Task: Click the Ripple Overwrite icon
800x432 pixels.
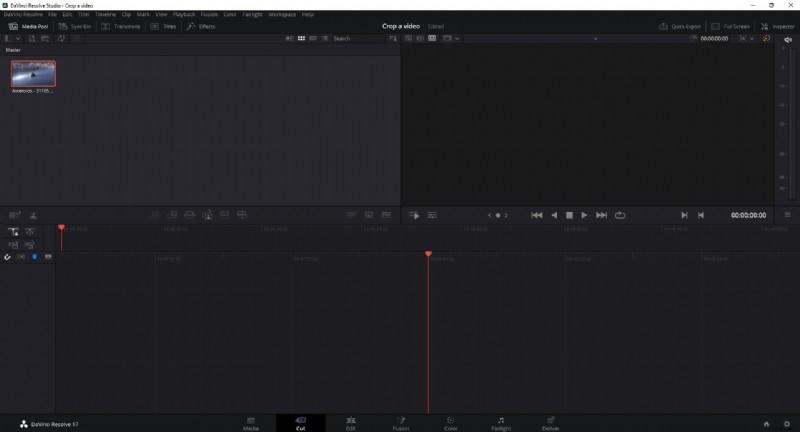Action: click(x=190, y=215)
